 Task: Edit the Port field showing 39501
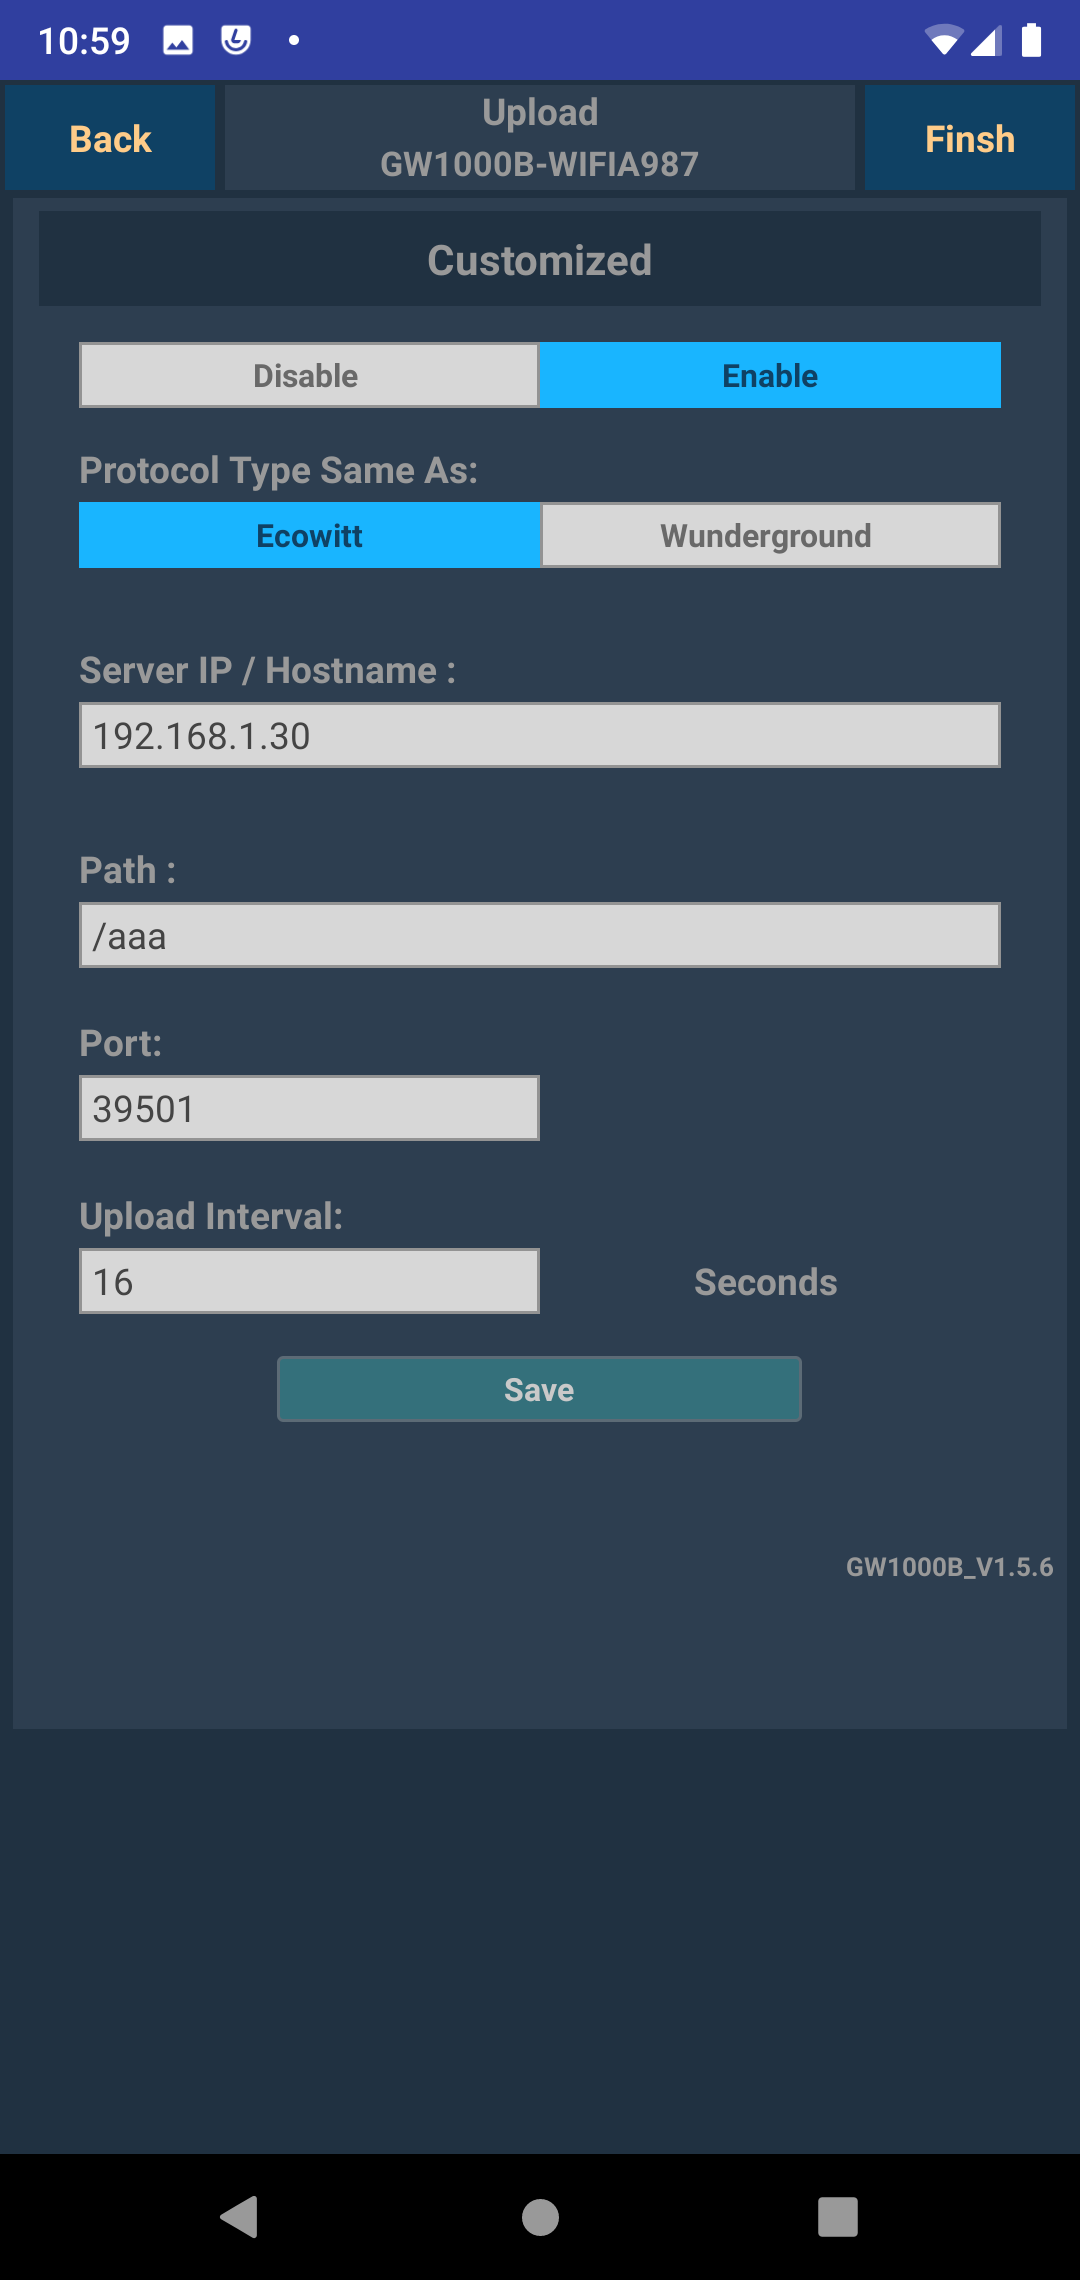click(309, 1108)
